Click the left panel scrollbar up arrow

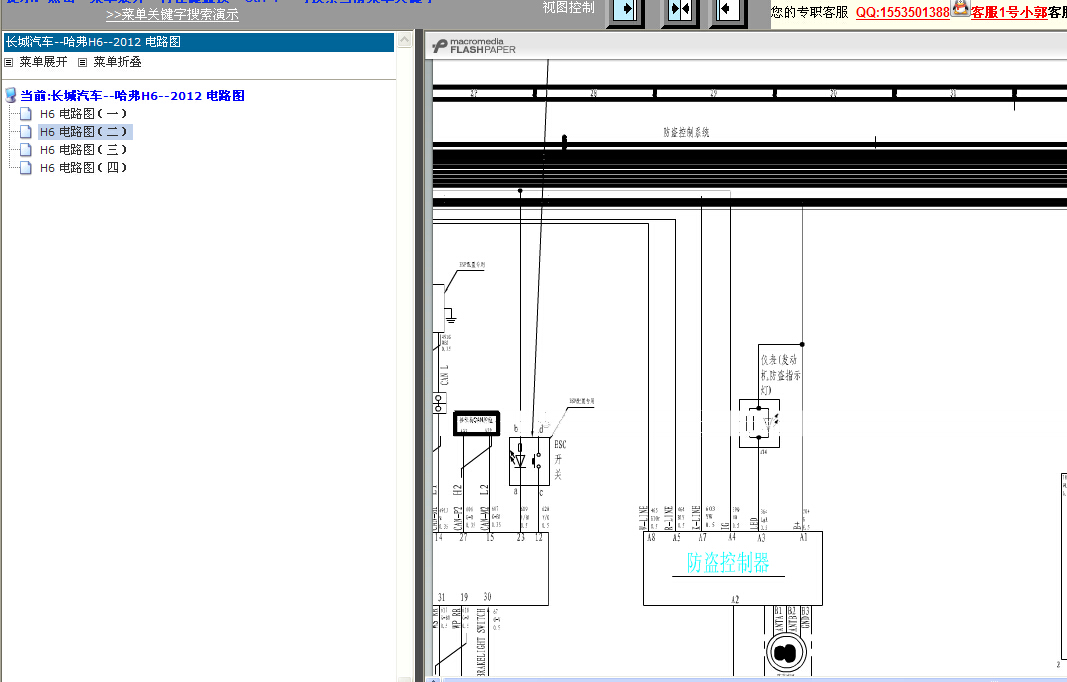tap(404, 40)
